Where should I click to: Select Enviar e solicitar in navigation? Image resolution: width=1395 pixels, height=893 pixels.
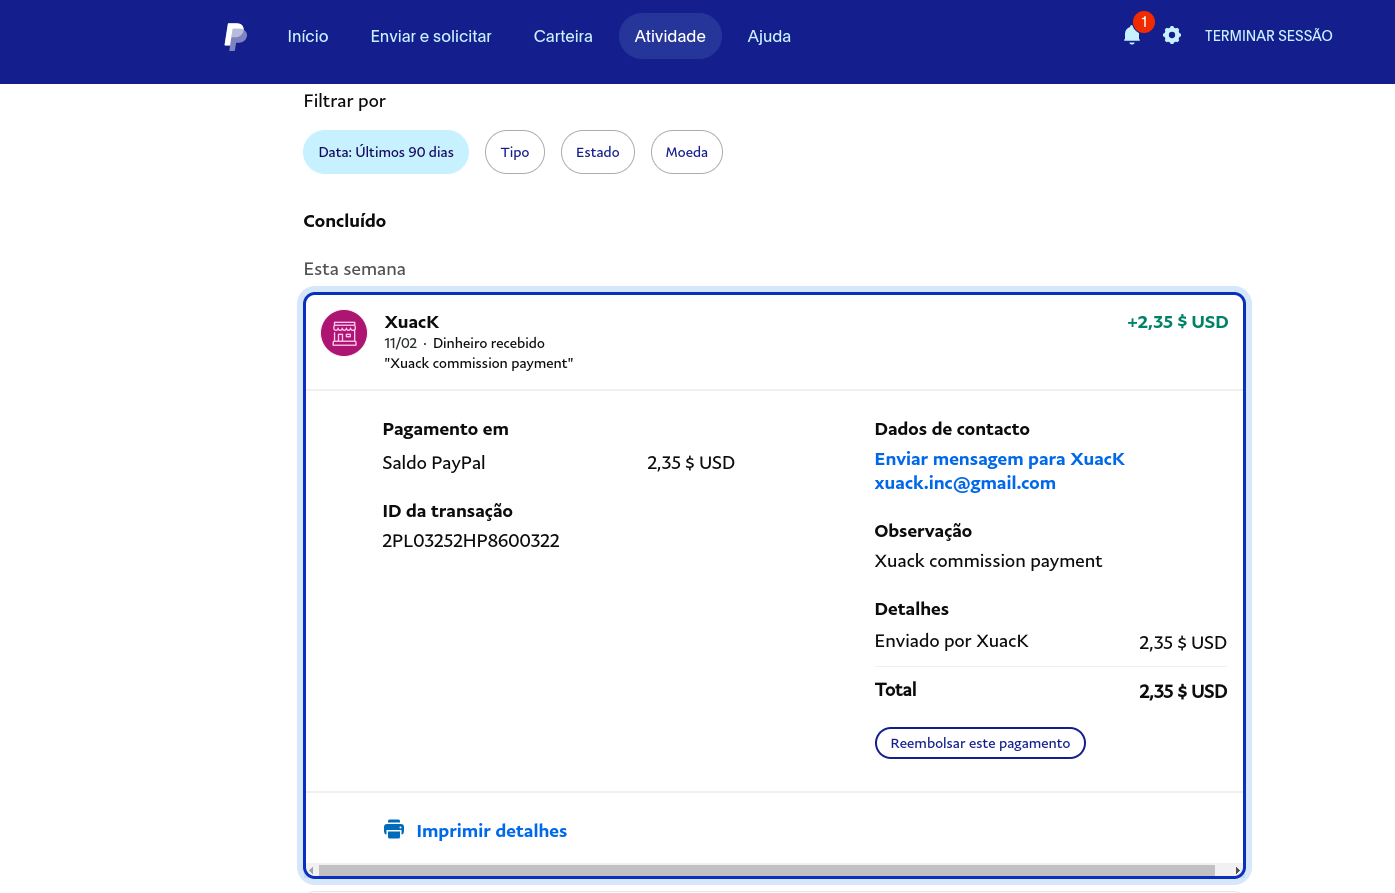[431, 36]
